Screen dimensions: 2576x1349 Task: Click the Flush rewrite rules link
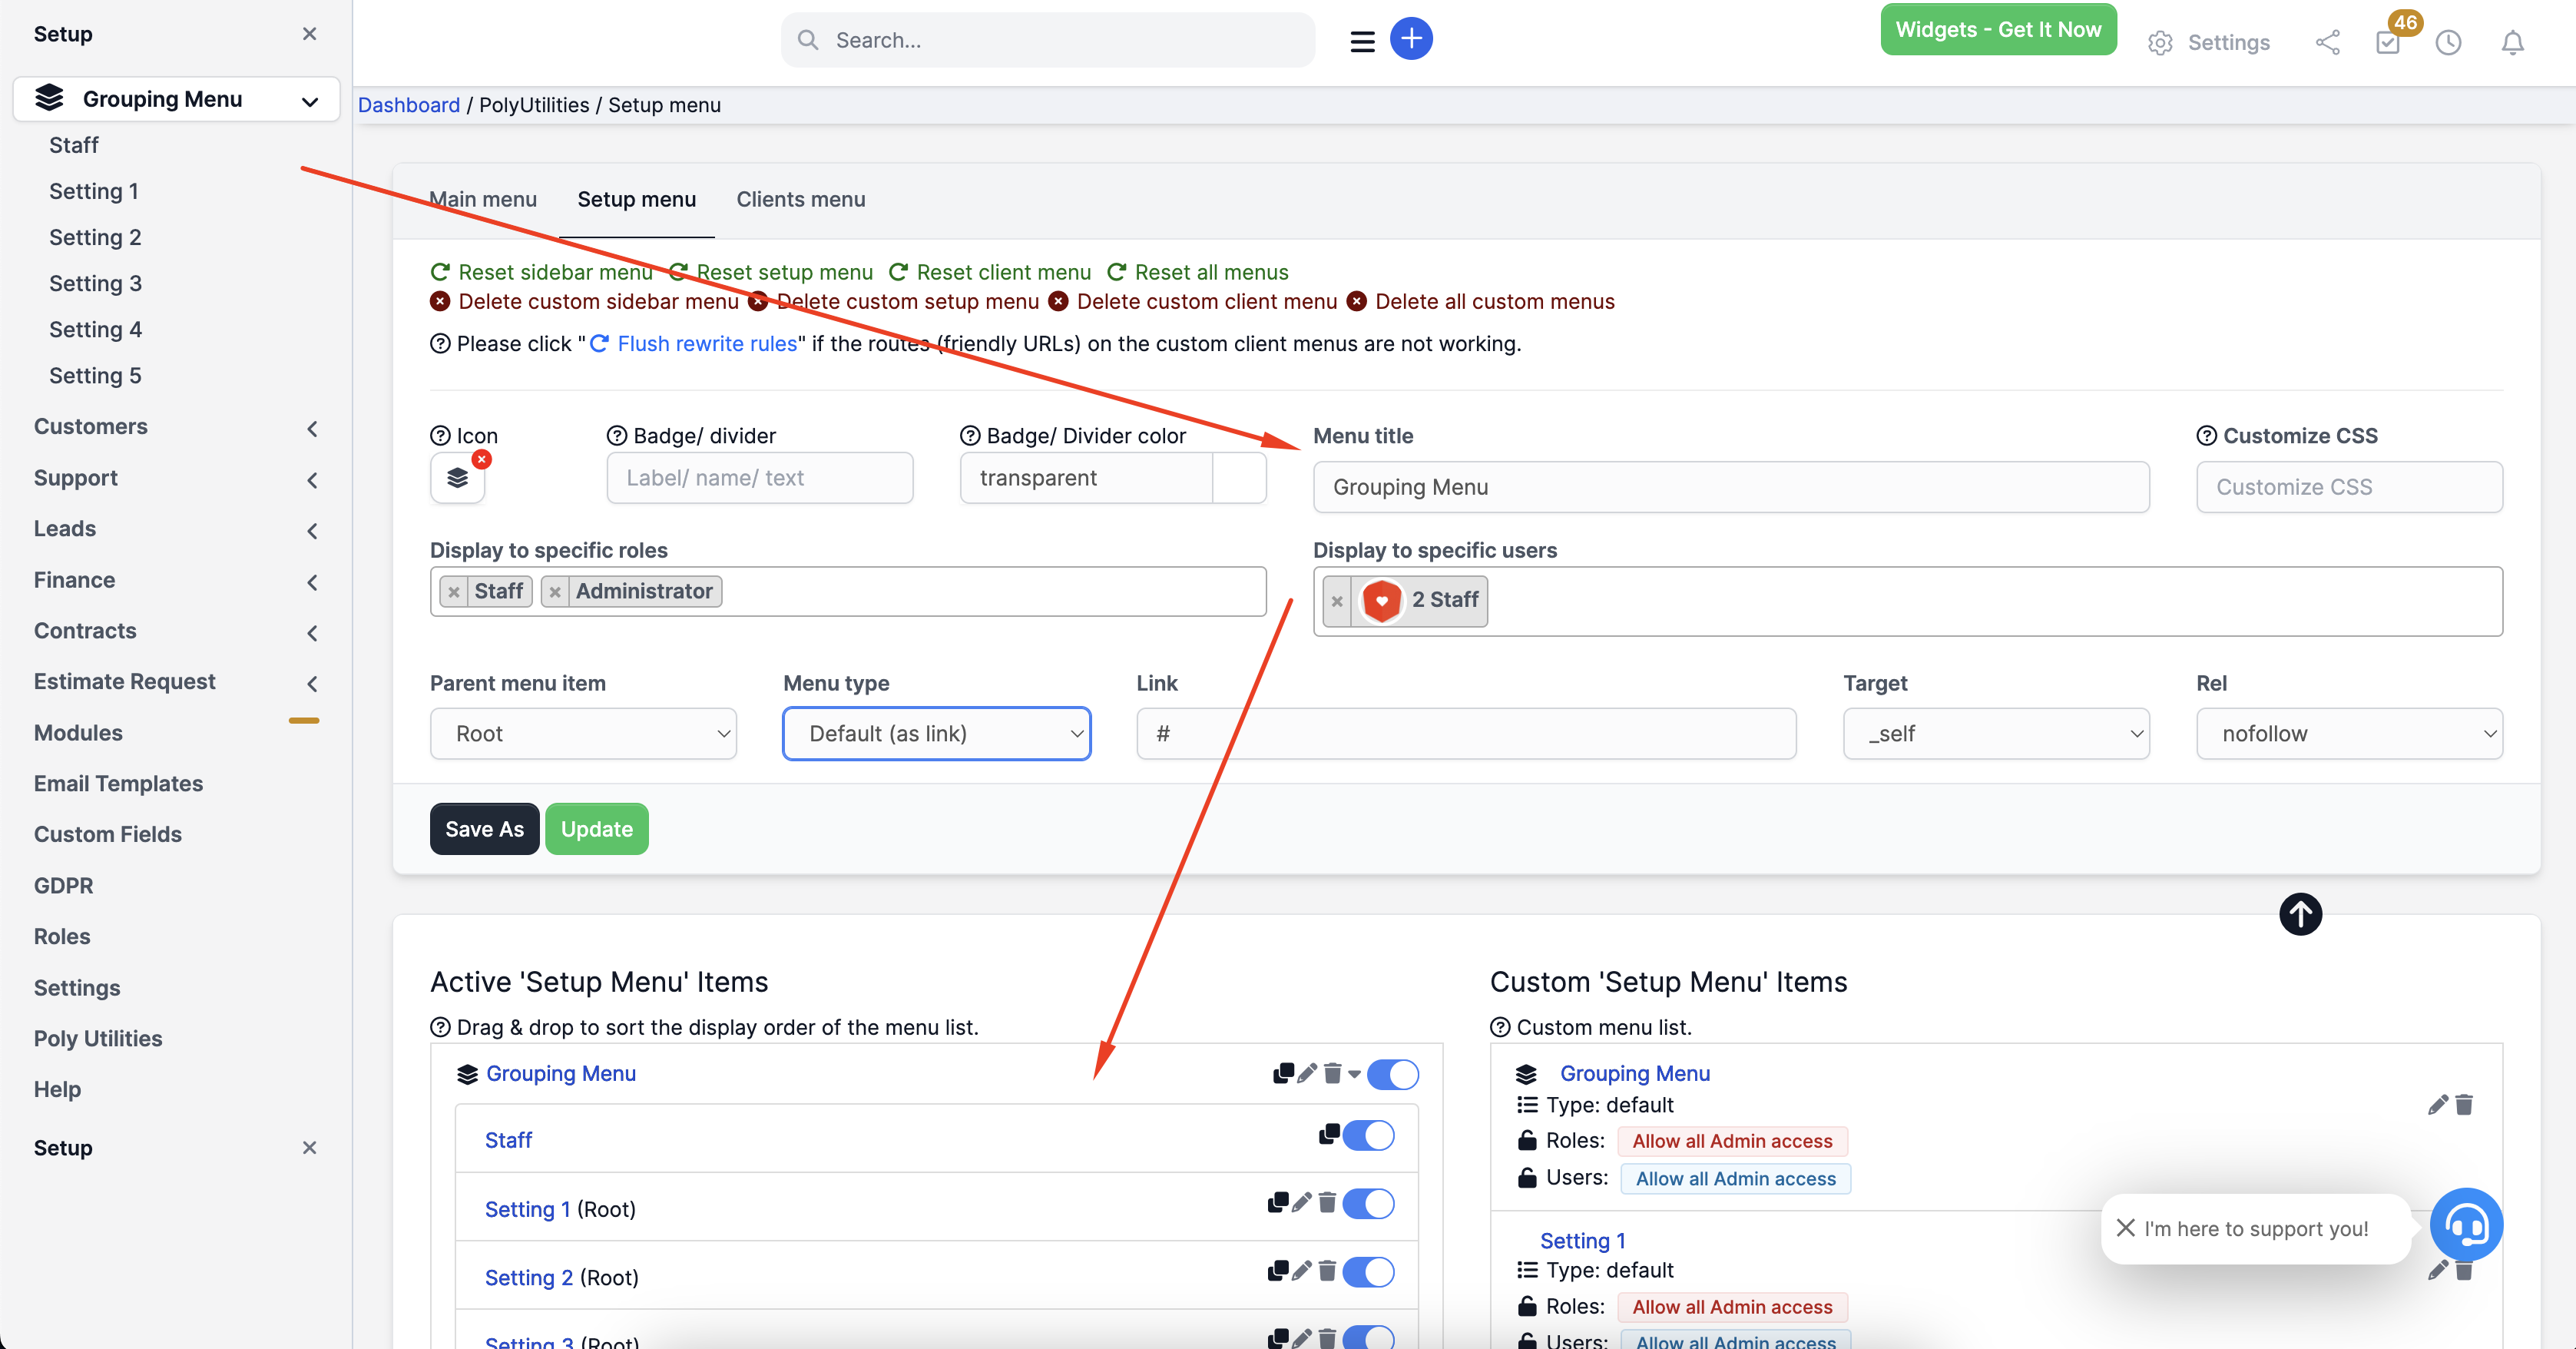pos(706,343)
